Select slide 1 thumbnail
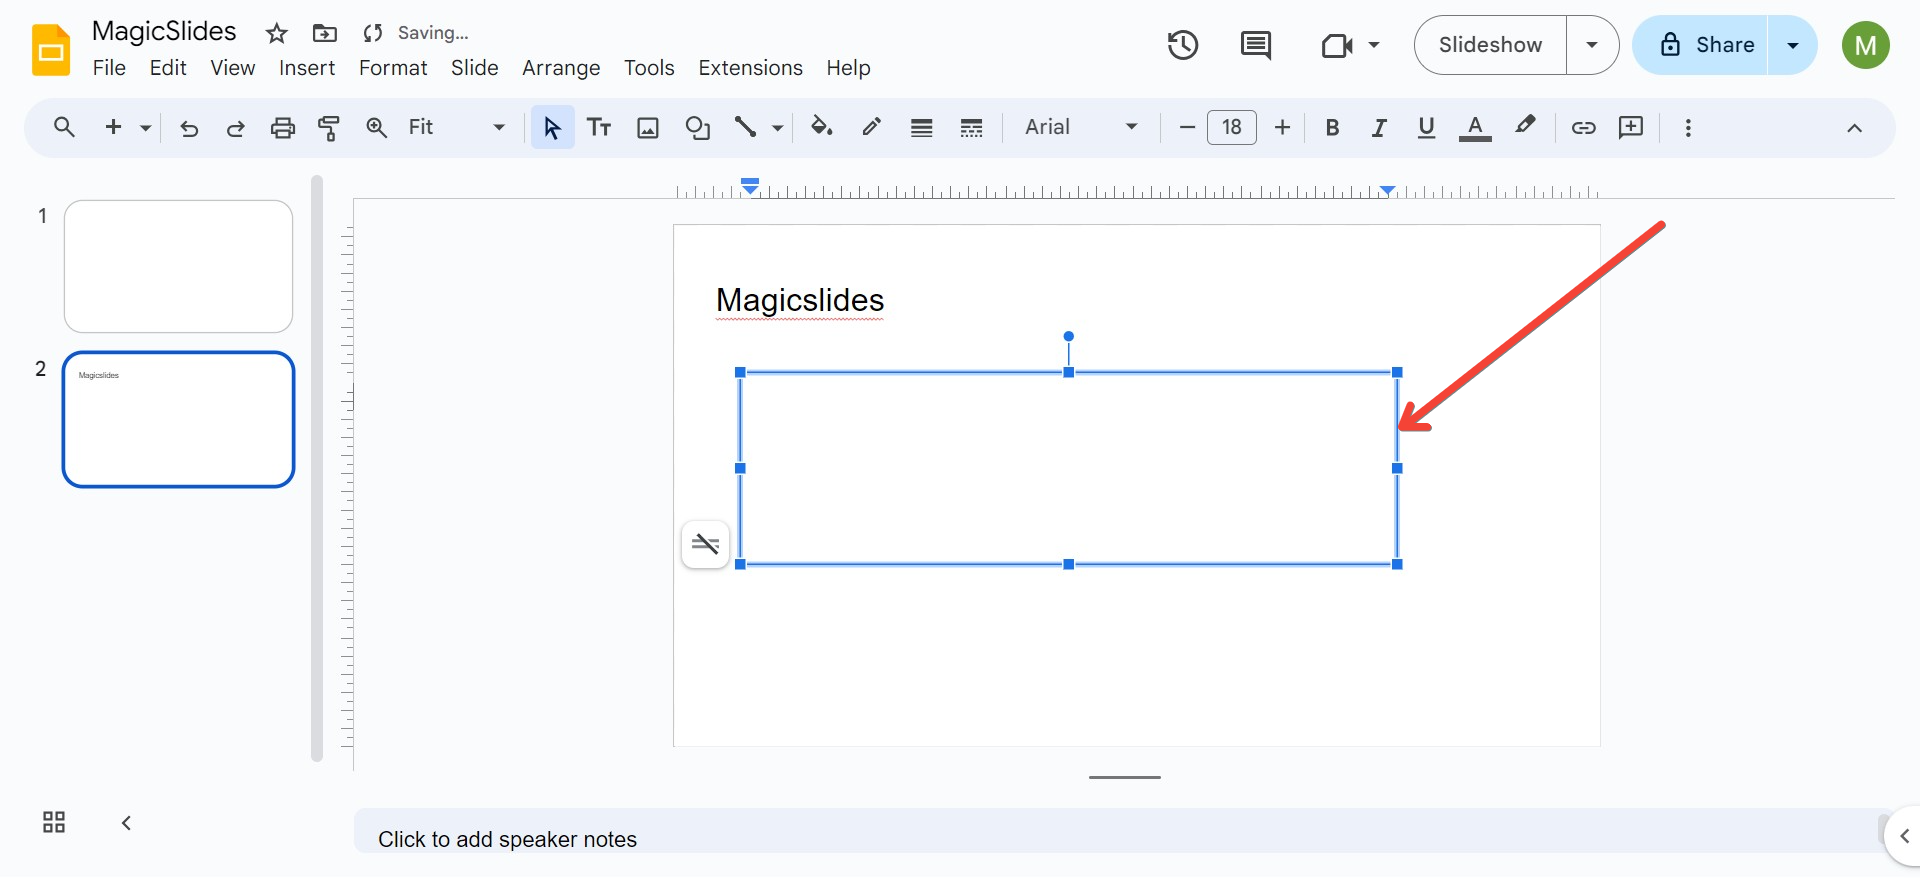The height and width of the screenshot is (878, 1920). point(178,266)
